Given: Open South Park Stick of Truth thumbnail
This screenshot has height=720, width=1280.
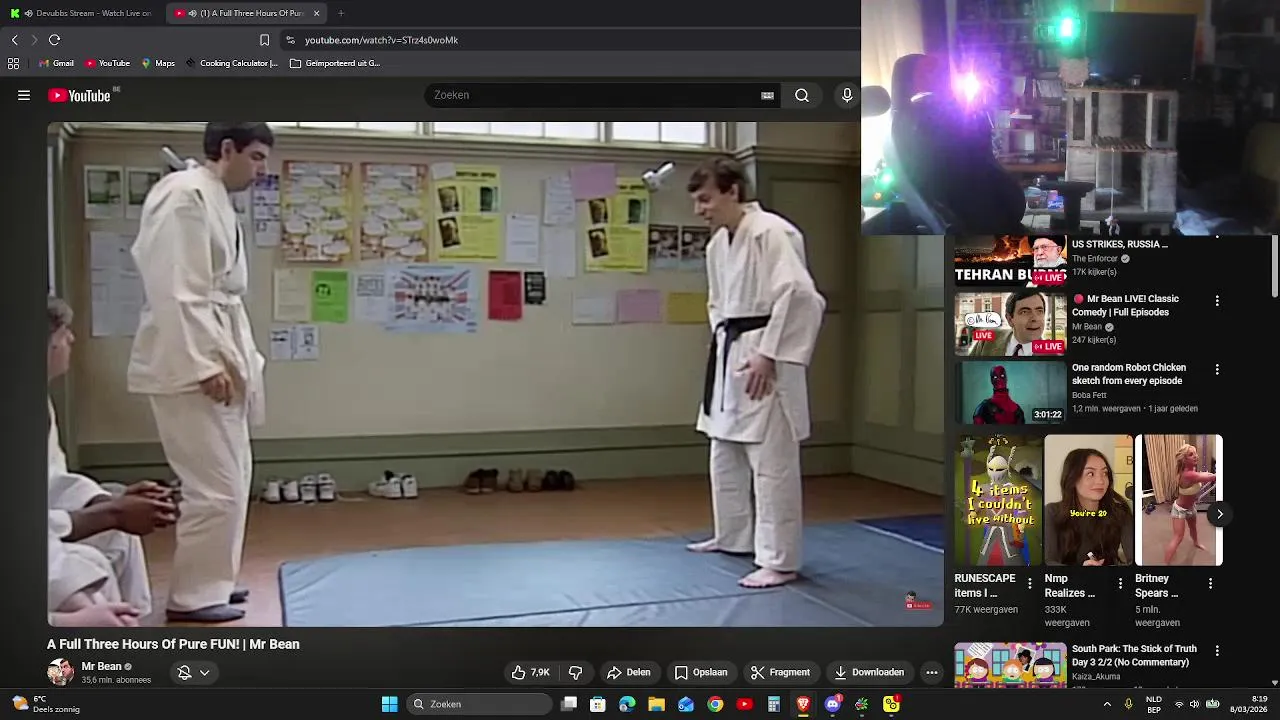Looking at the screenshot, I should coord(1010,666).
